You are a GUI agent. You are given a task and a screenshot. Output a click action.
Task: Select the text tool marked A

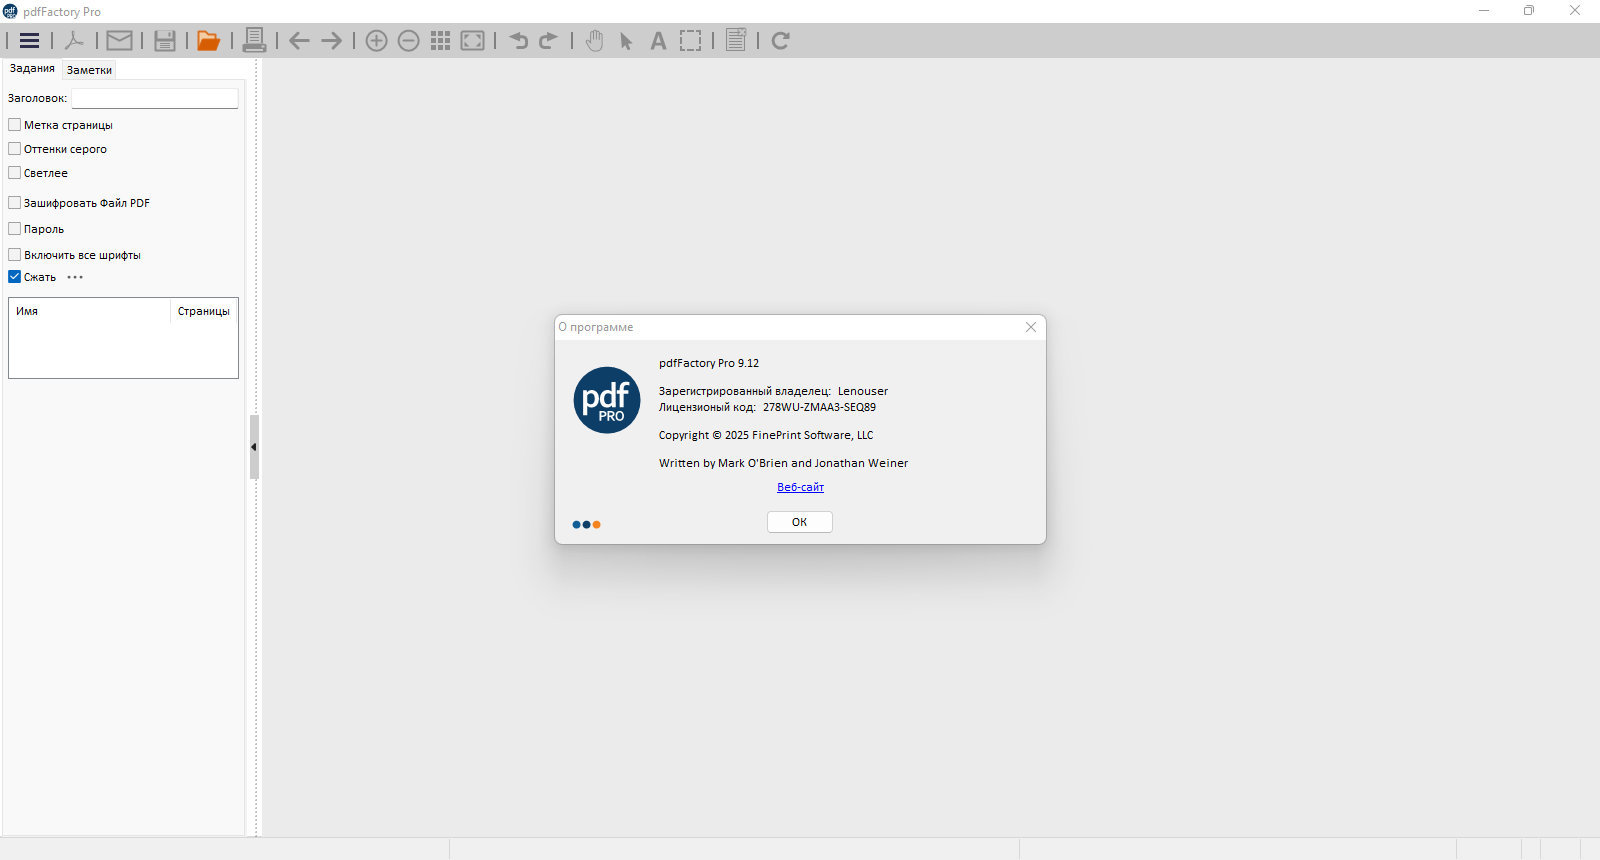[x=658, y=41]
